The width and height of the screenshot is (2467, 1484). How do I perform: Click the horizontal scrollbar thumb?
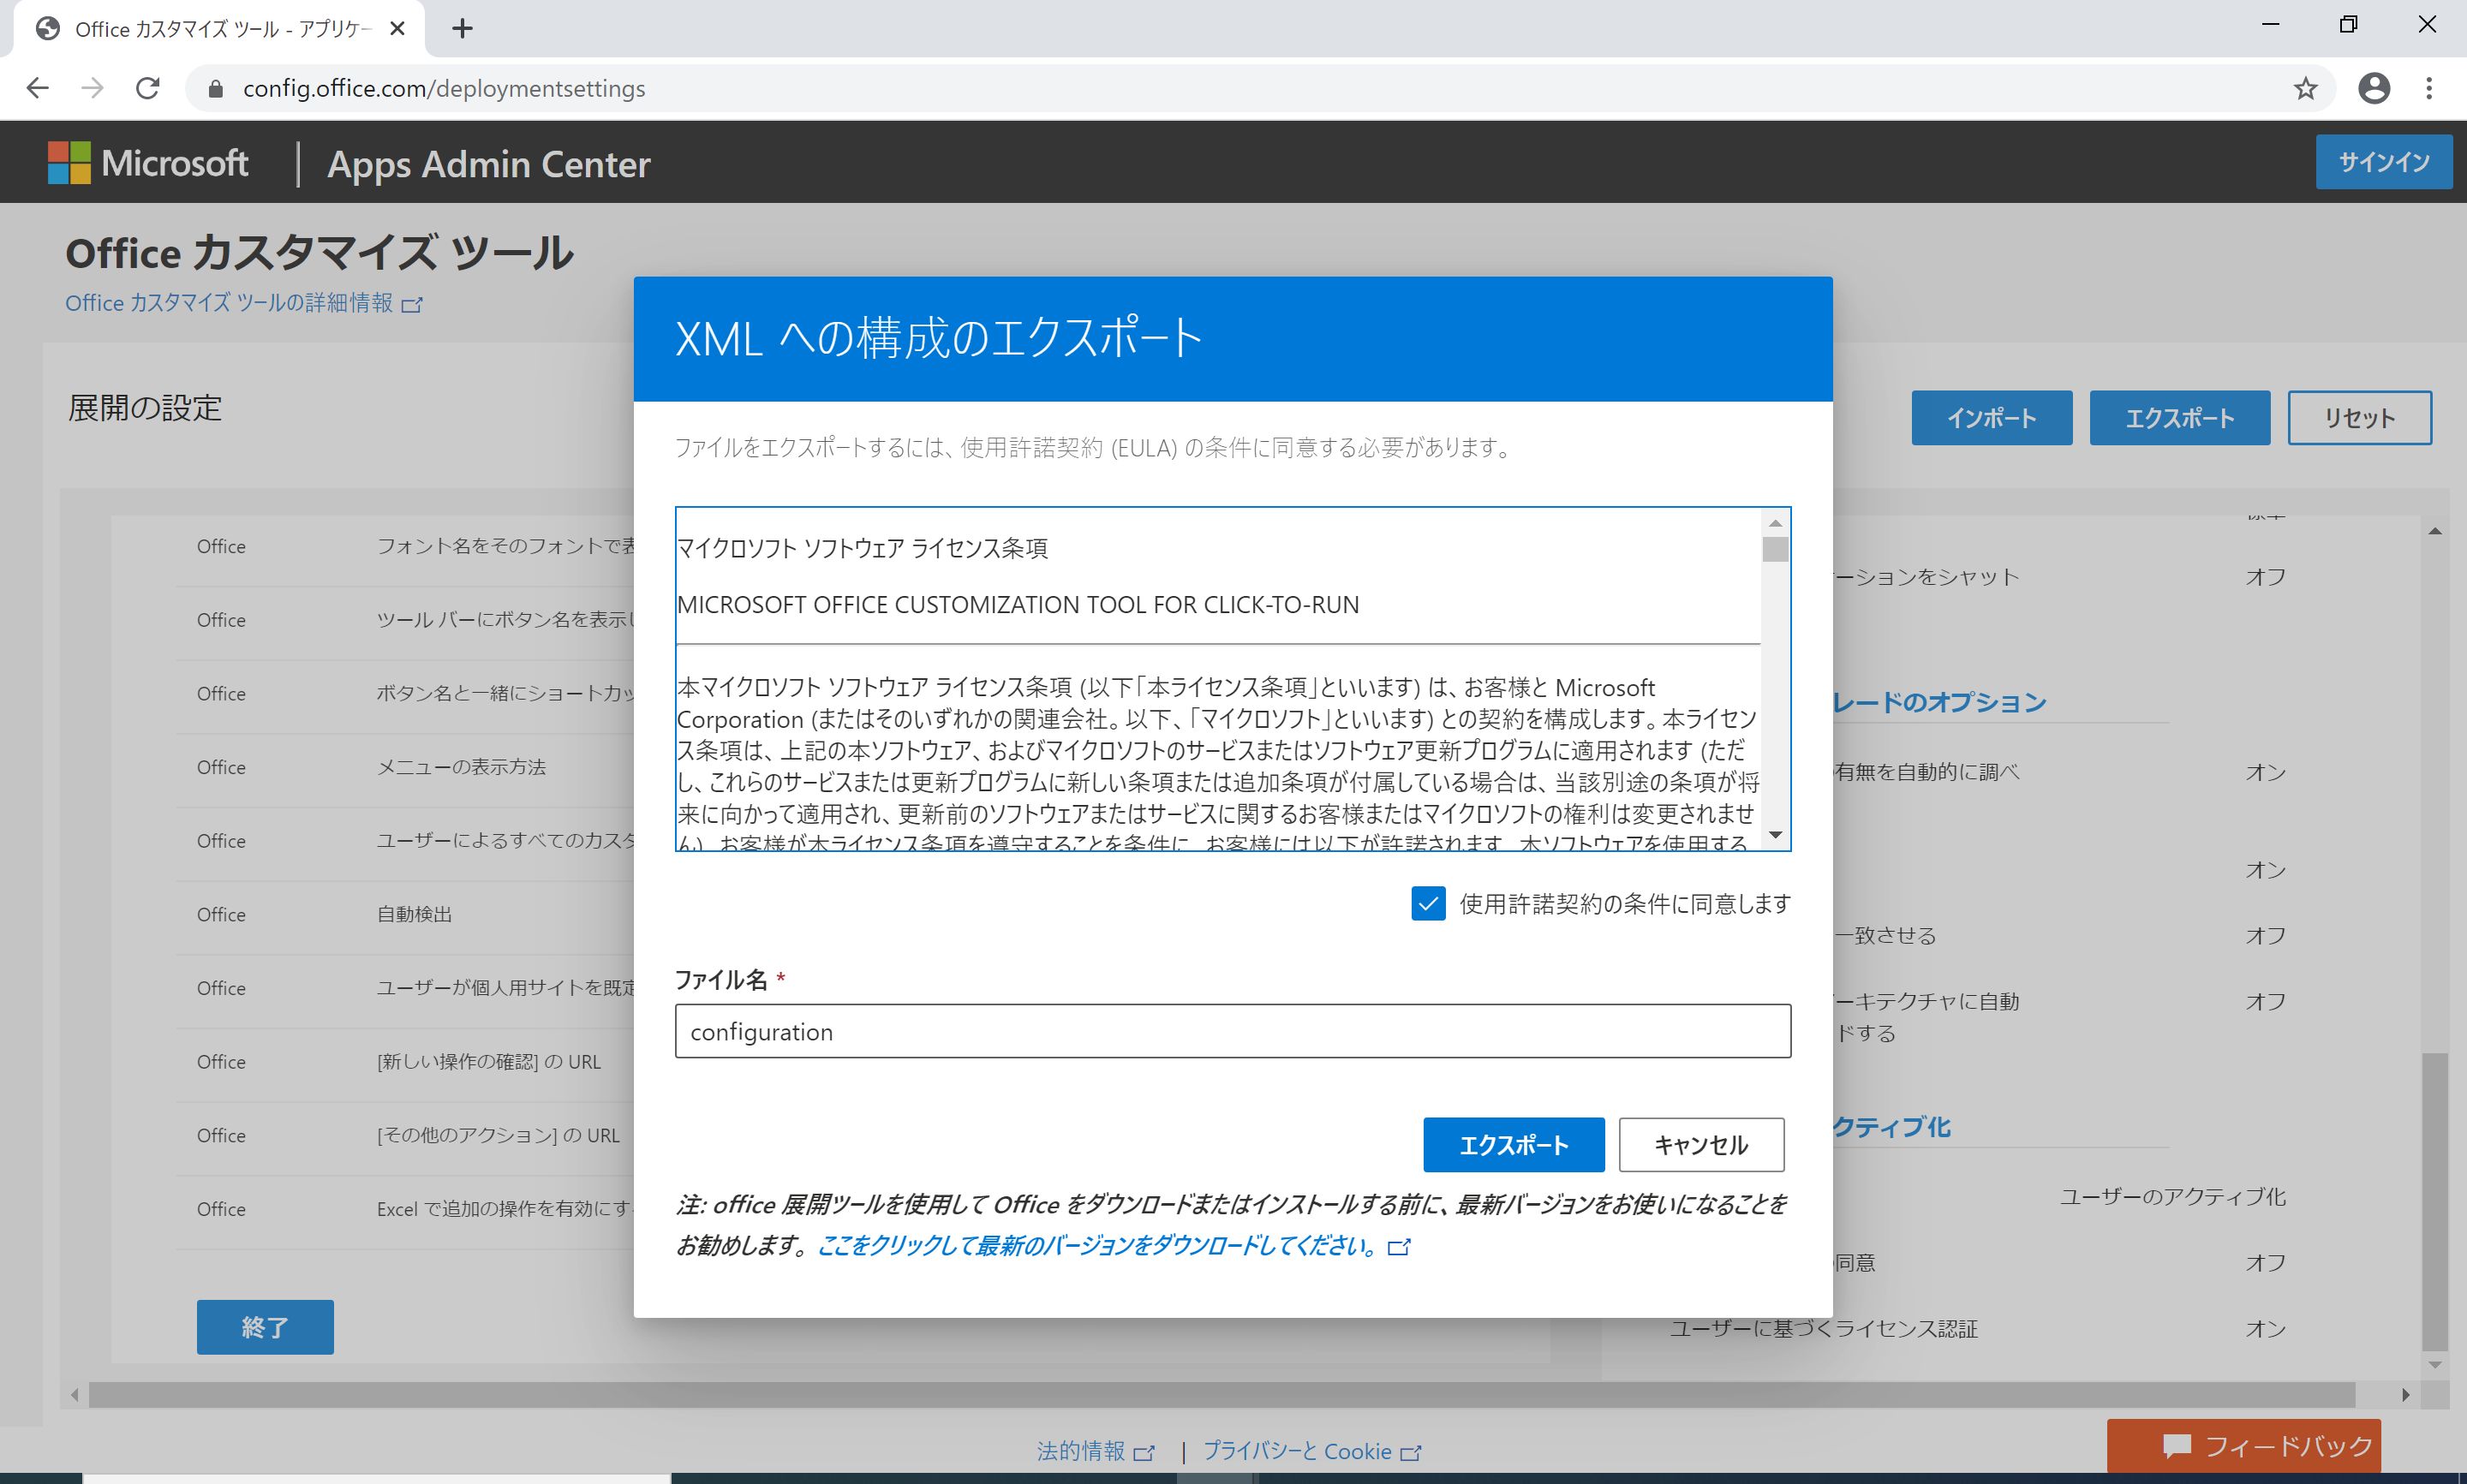click(1222, 1395)
